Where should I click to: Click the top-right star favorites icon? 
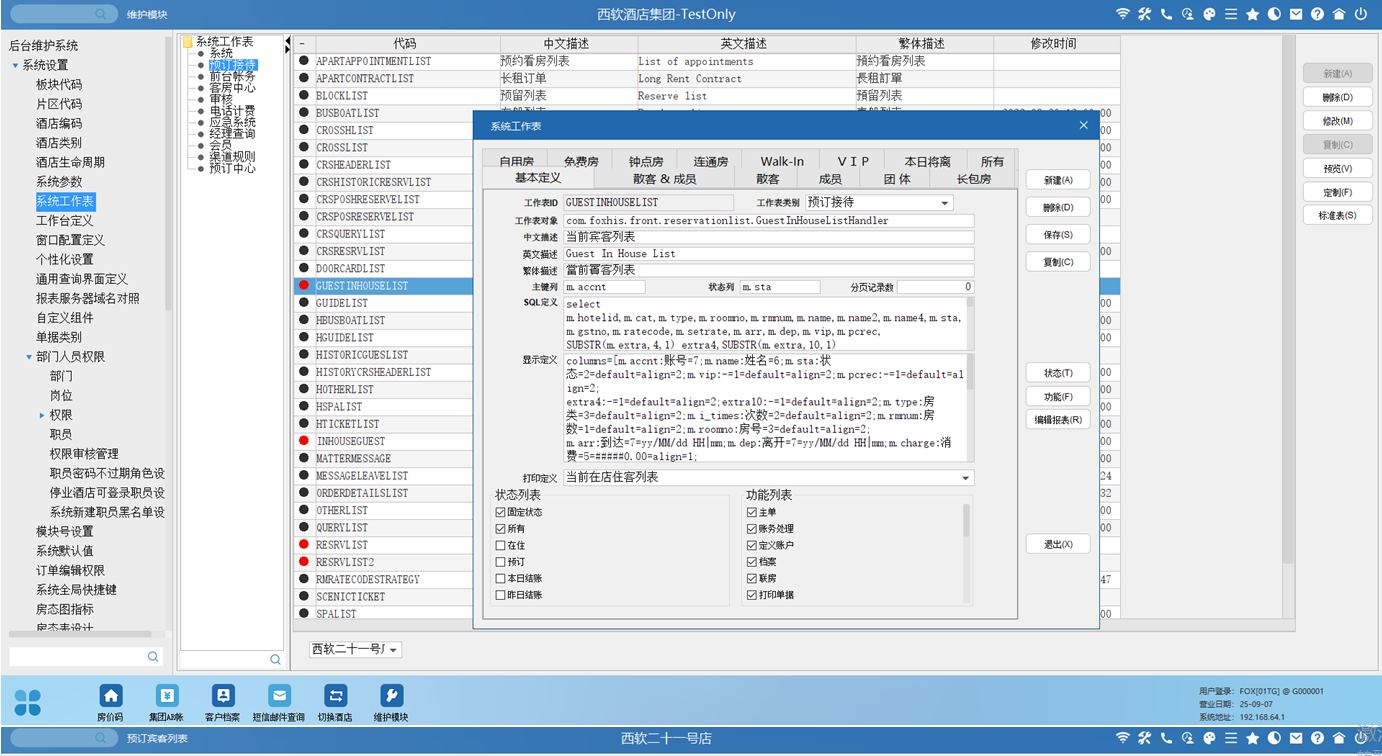click(1253, 14)
